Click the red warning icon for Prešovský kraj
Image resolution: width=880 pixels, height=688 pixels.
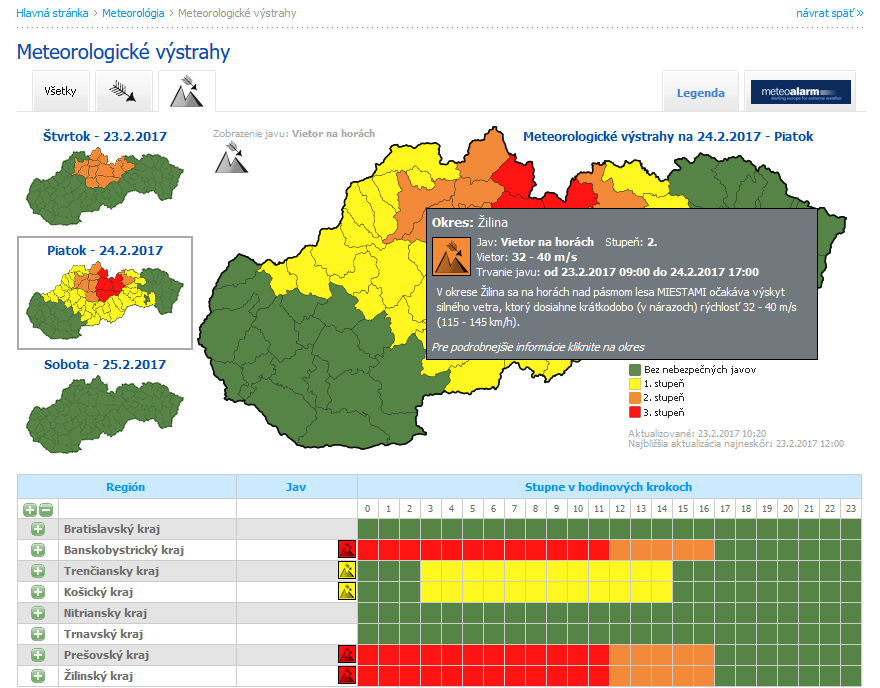(347, 654)
